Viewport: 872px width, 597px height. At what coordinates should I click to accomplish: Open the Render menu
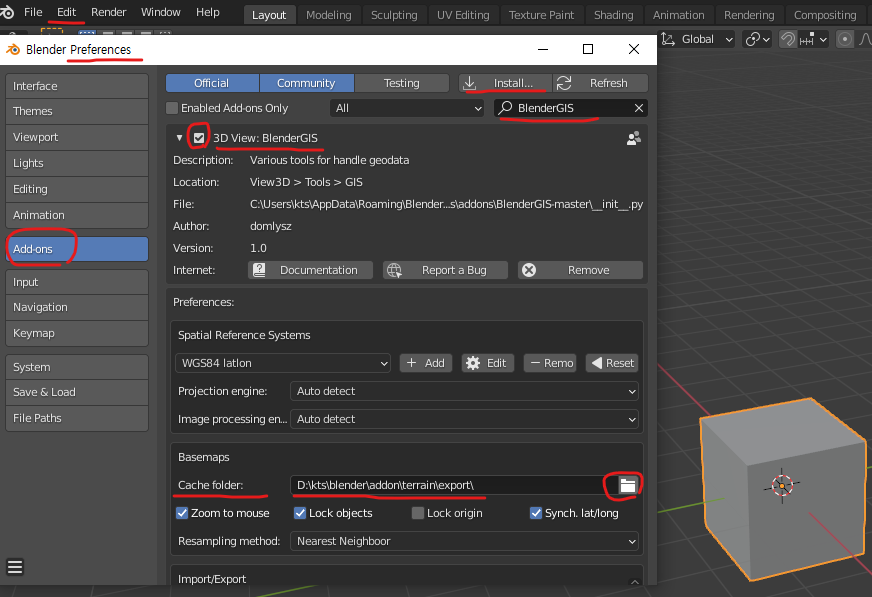pos(108,12)
